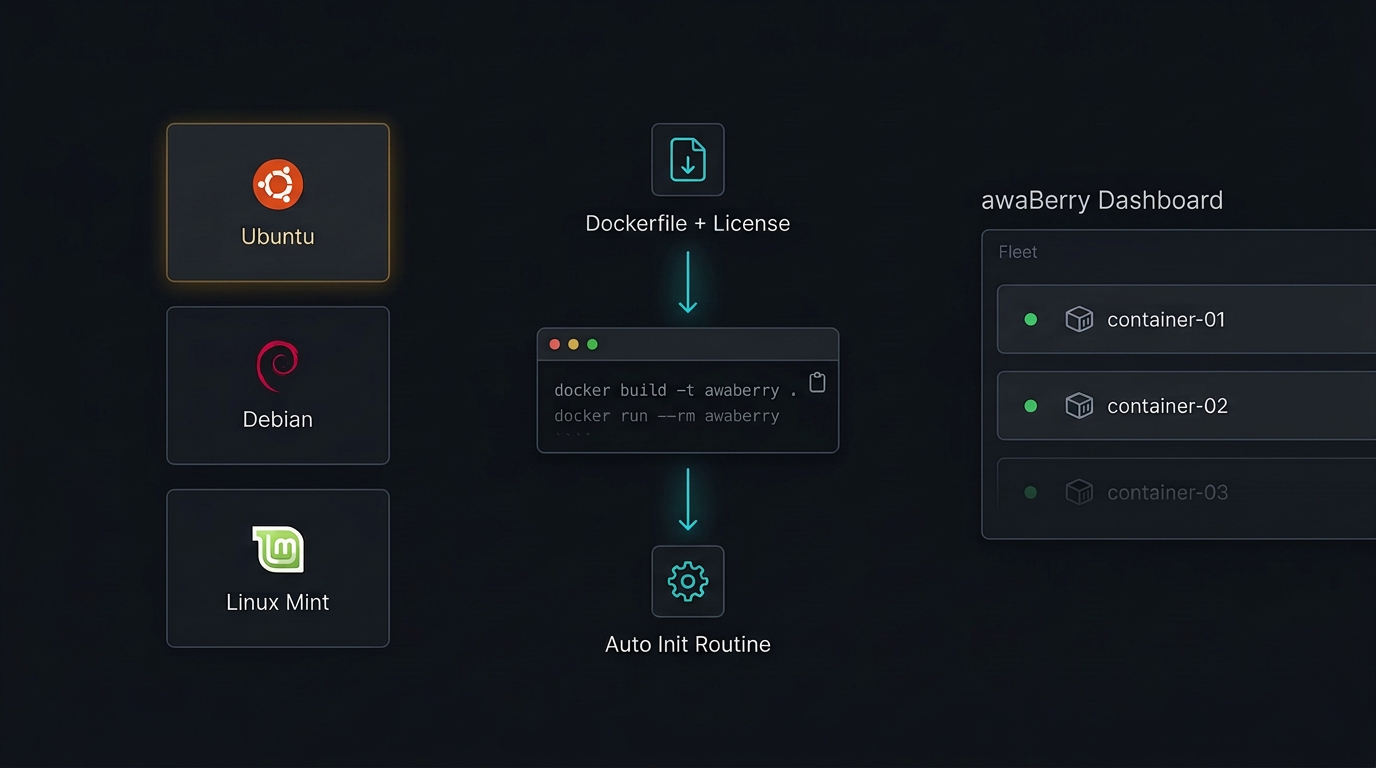Click the Auto Init Routine gear icon

687,581
